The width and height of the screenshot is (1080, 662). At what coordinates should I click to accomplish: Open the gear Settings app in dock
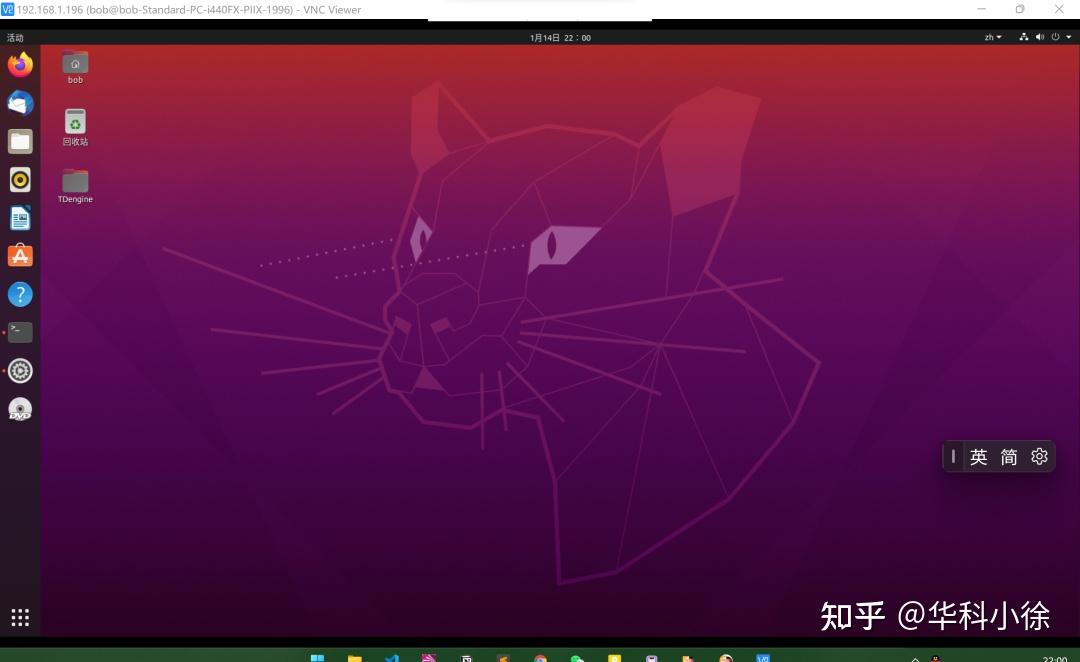coord(20,371)
